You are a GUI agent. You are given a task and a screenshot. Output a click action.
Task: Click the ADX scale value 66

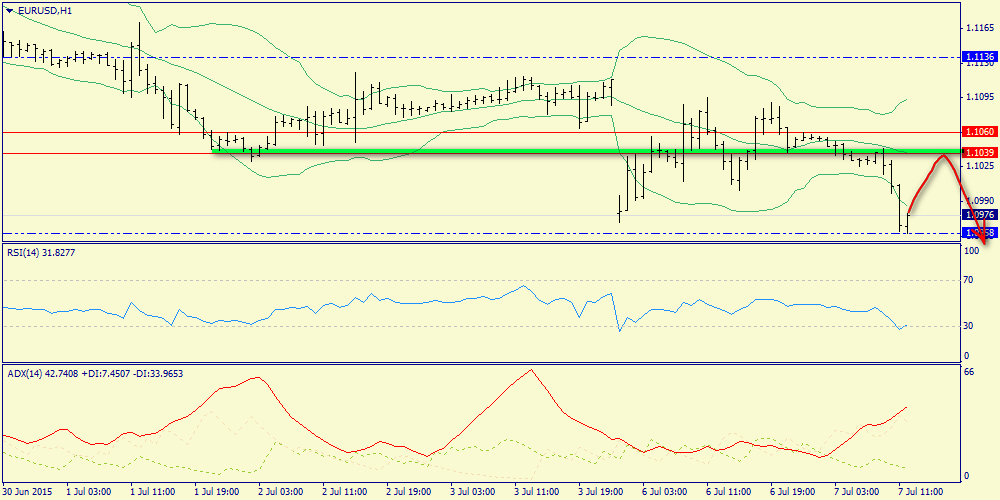[x=970, y=372]
